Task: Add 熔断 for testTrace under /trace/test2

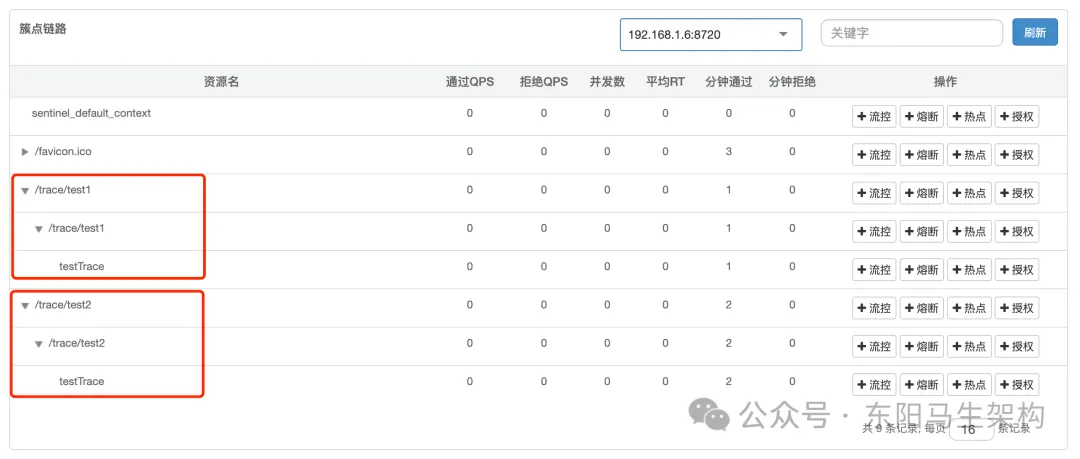Action: click(x=922, y=385)
